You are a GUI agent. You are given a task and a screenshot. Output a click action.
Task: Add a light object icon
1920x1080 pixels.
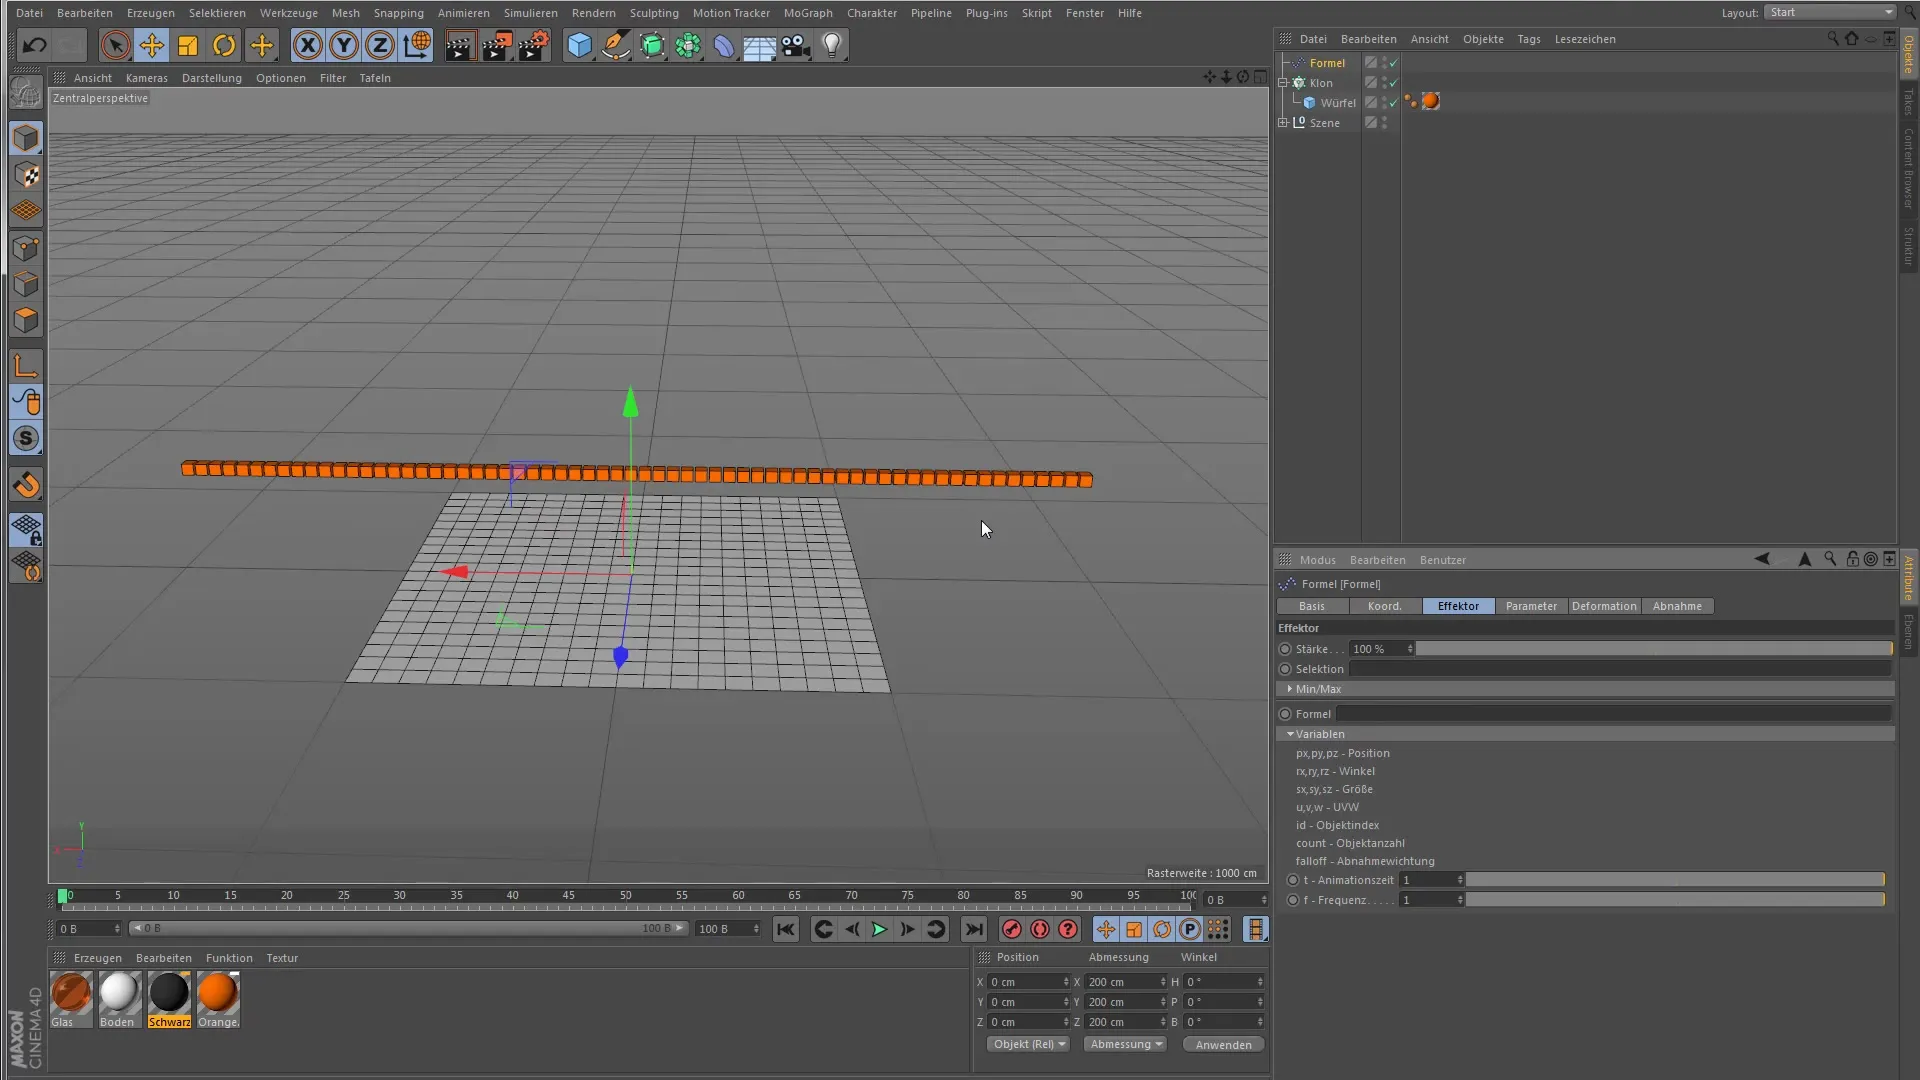coord(832,45)
